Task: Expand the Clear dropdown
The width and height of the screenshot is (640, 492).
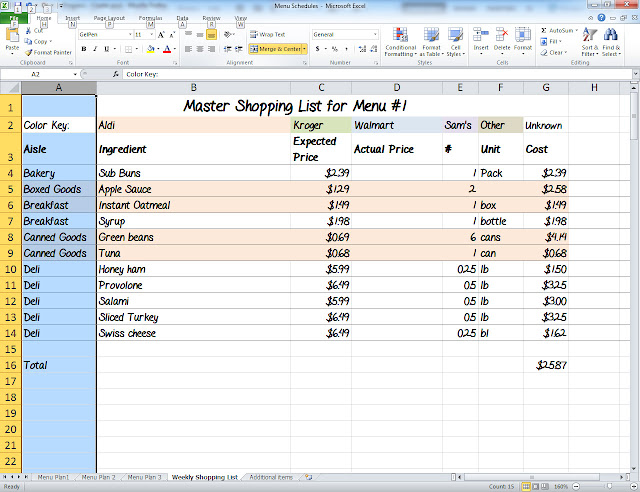Action: pyautogui.click(x=566, y=52)
